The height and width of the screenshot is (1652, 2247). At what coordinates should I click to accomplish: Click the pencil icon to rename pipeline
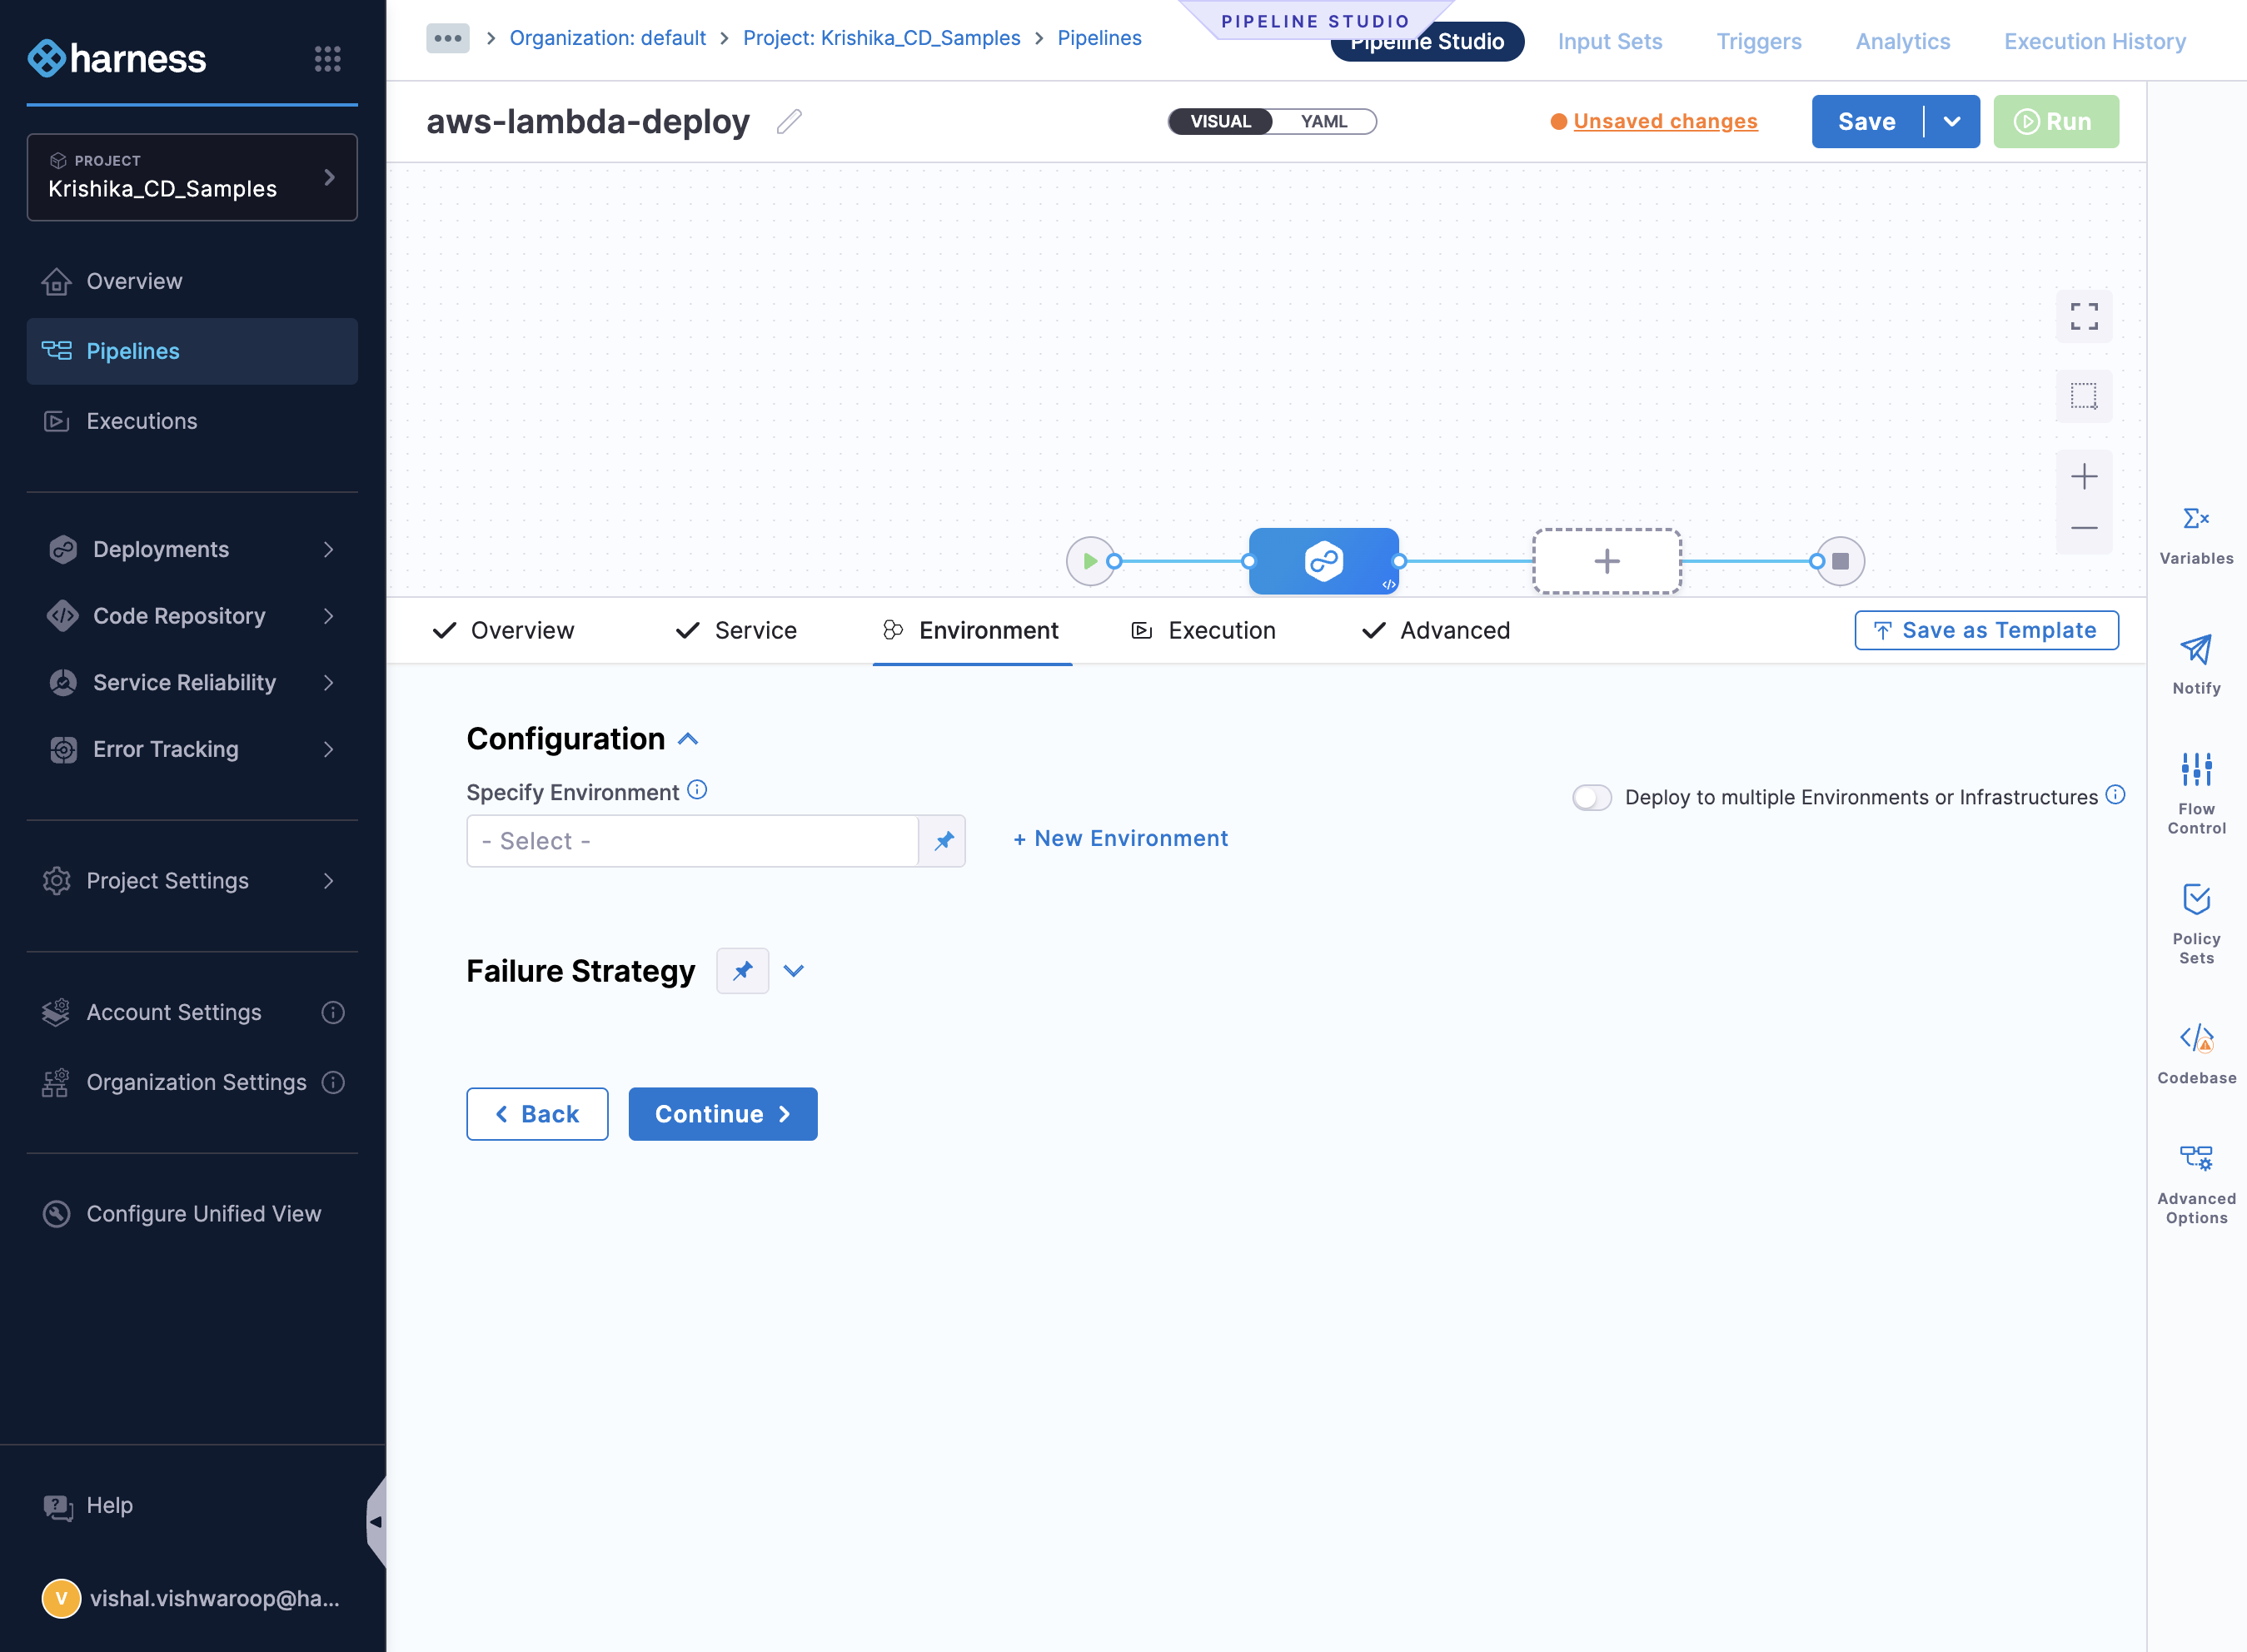(x=789, y=122)
